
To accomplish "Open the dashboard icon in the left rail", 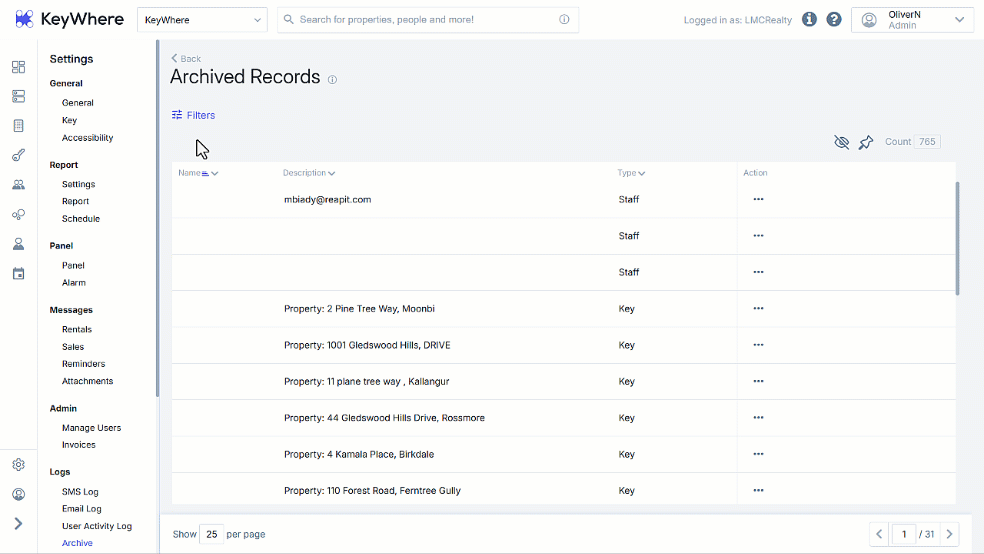I will click(x=18, y=67).
